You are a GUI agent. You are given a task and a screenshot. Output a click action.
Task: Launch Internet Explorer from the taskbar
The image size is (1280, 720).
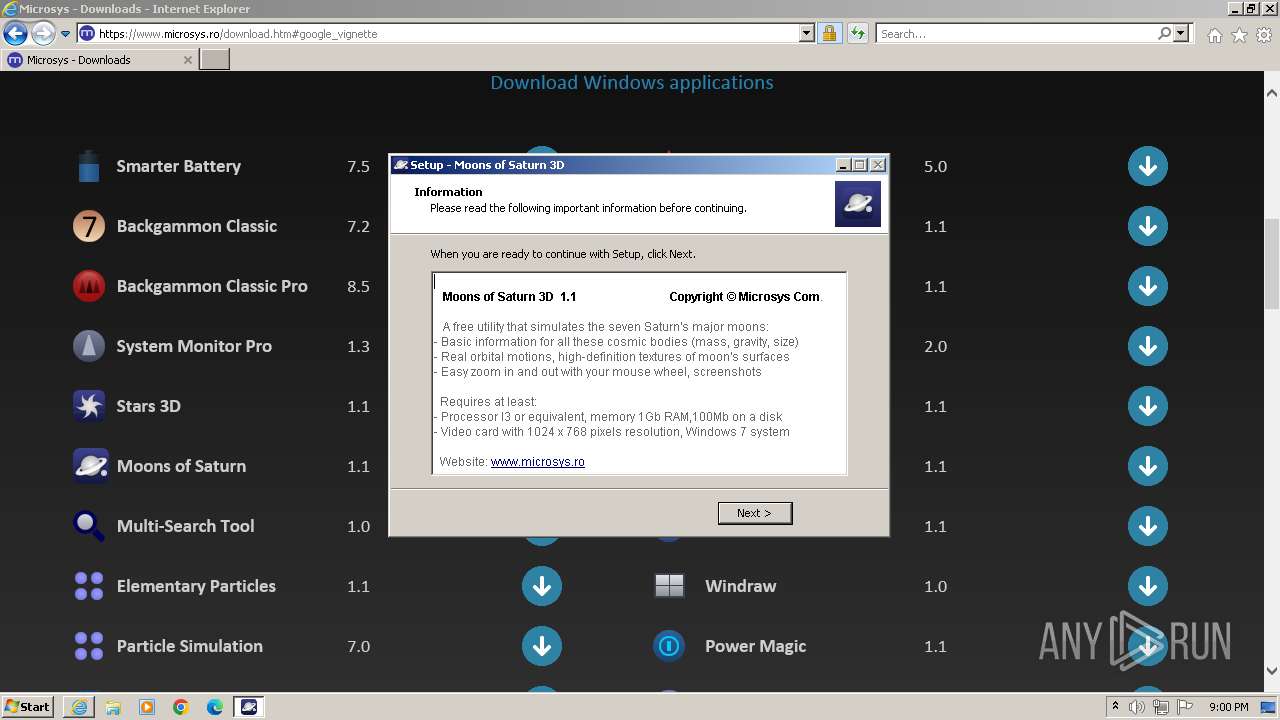click(79, 707)
